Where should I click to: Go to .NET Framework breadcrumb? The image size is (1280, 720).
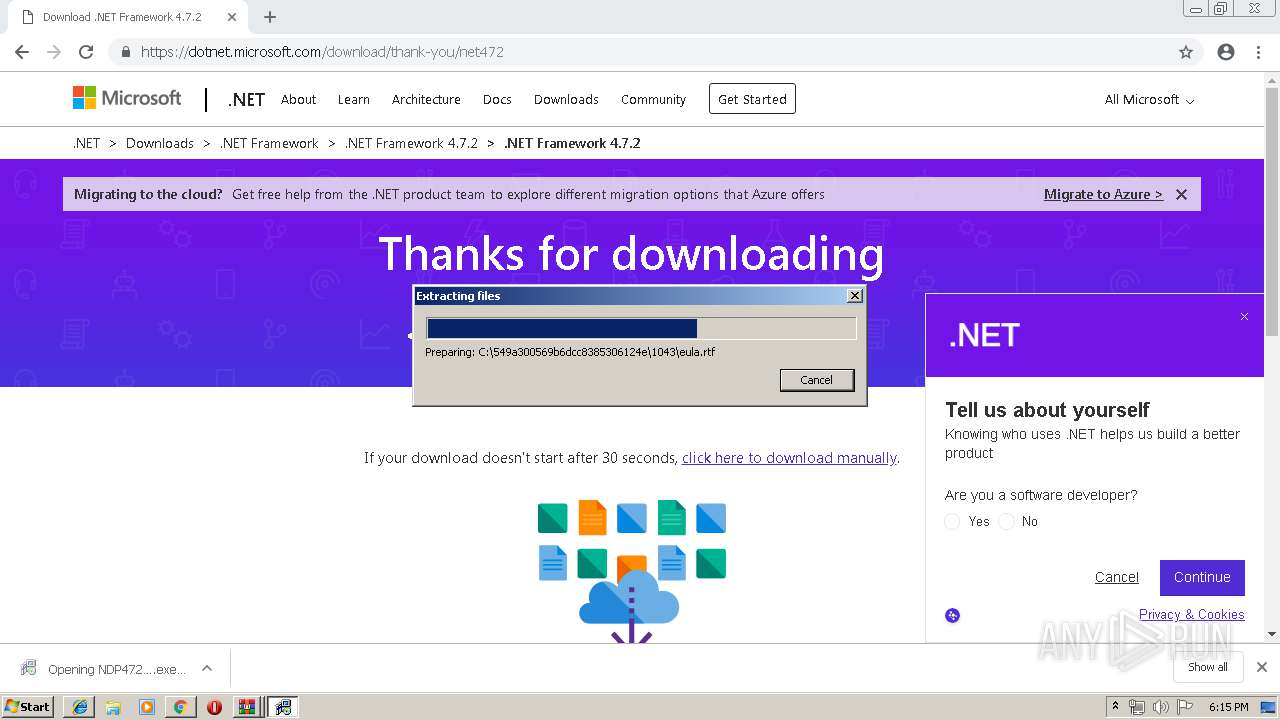(269, 143)
